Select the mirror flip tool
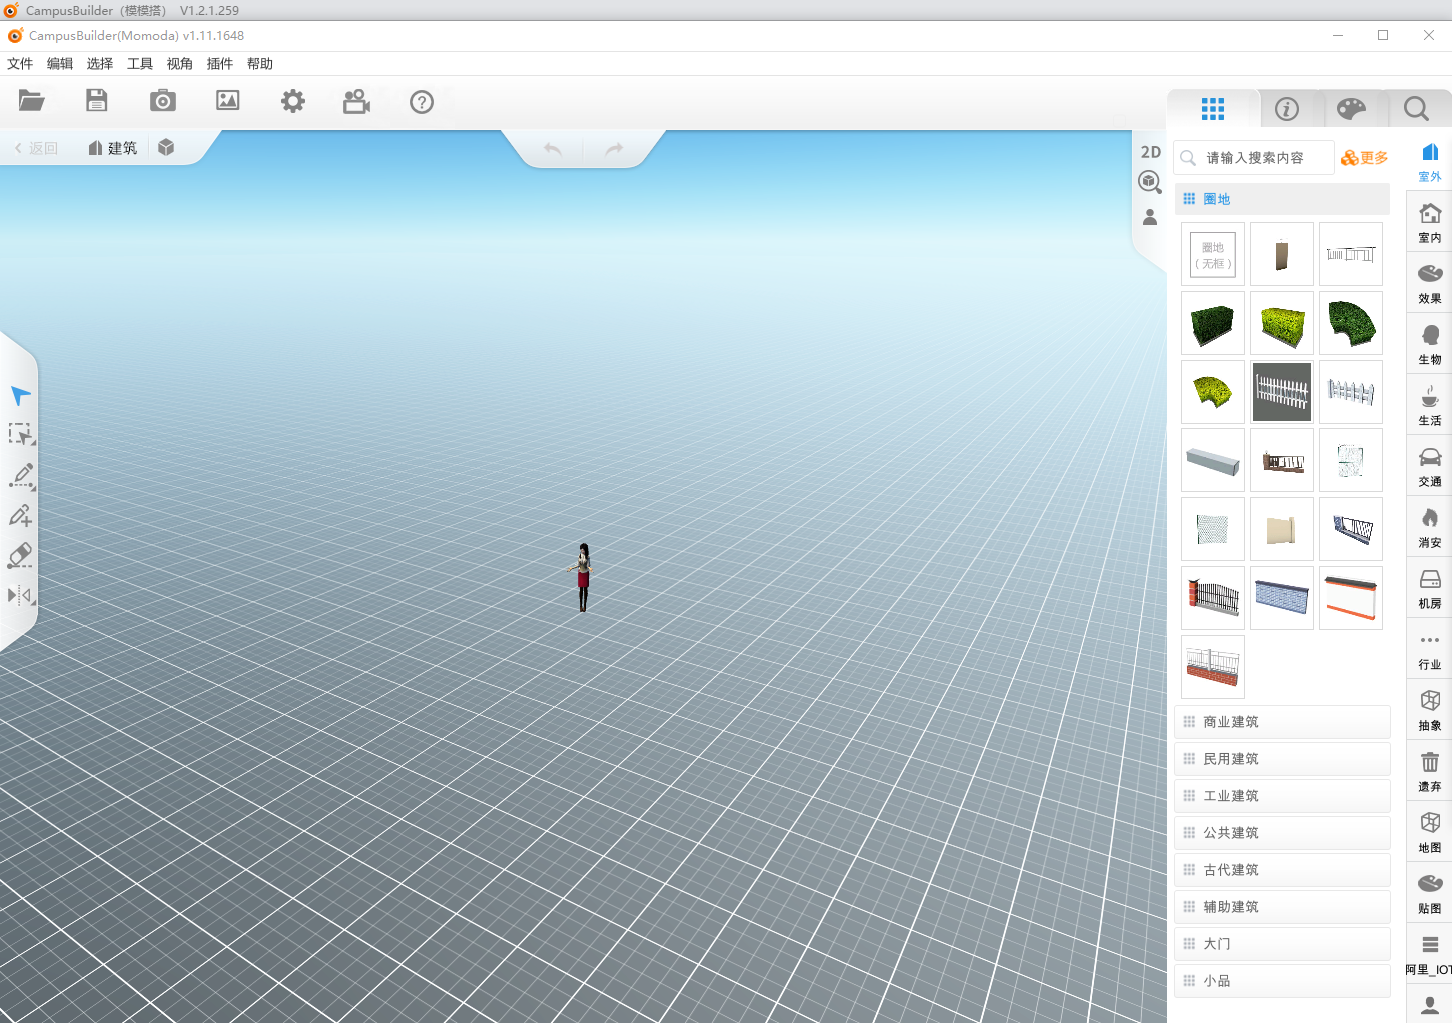Viewport: 1452px width, 1023px height. [20, 595]
